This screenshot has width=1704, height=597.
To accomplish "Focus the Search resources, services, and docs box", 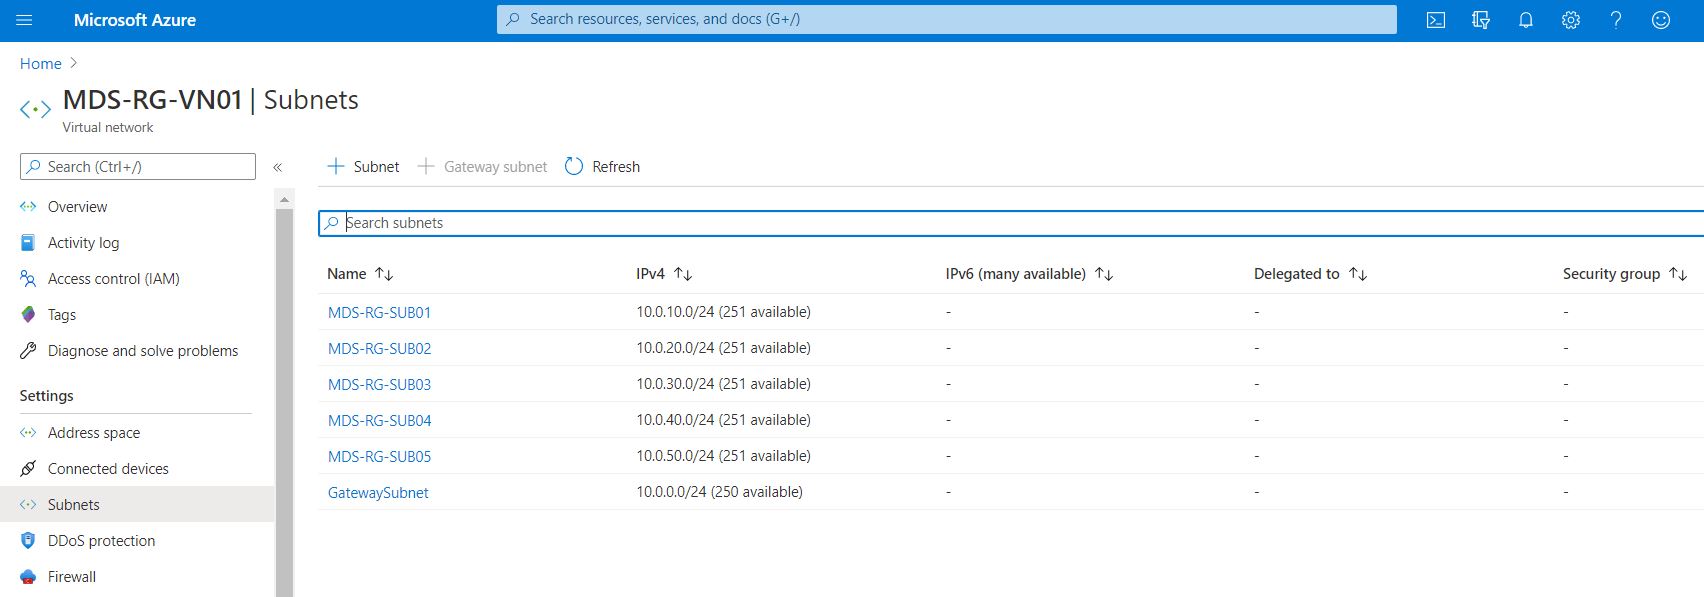I will [x=946, y=19].
